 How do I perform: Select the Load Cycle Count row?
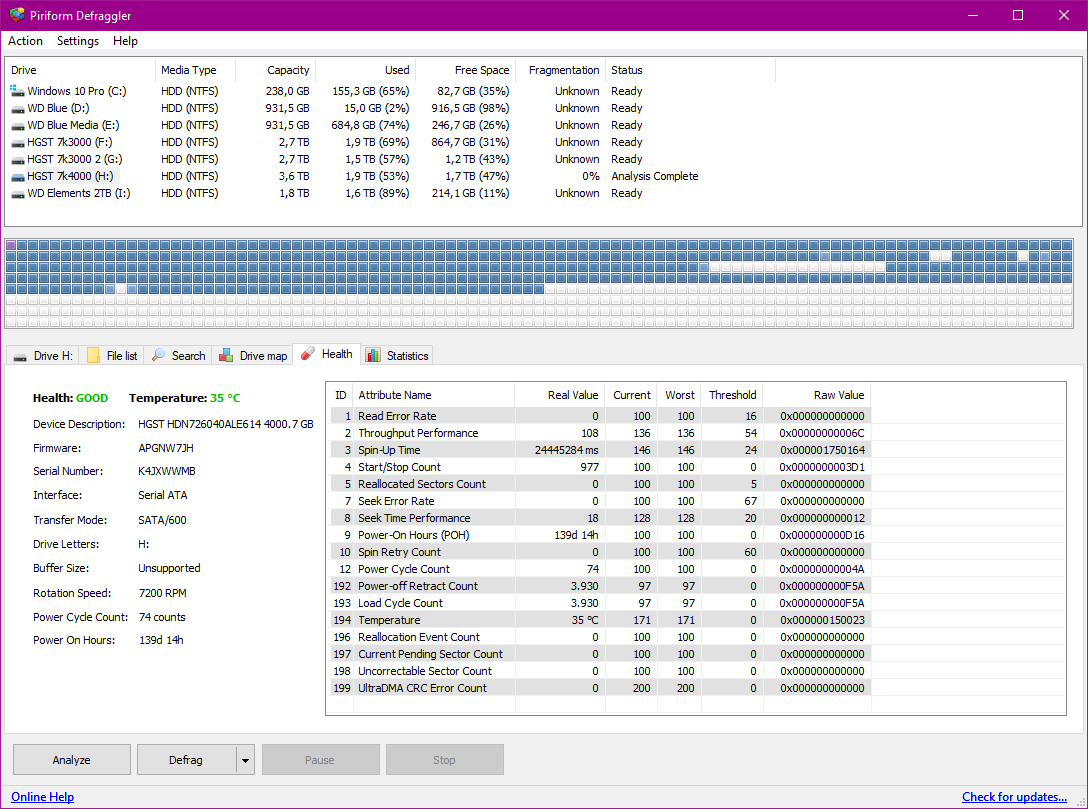coord(600,603)
